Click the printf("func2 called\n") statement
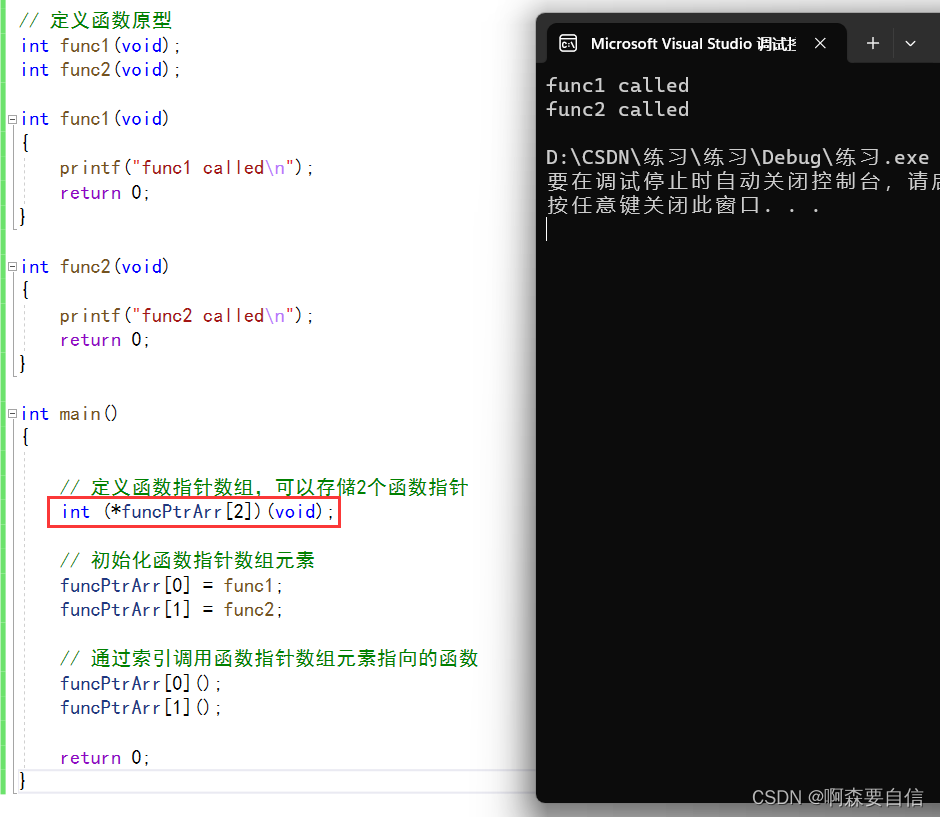This screenshot has width=940, height=817. [x=186, y=315]
